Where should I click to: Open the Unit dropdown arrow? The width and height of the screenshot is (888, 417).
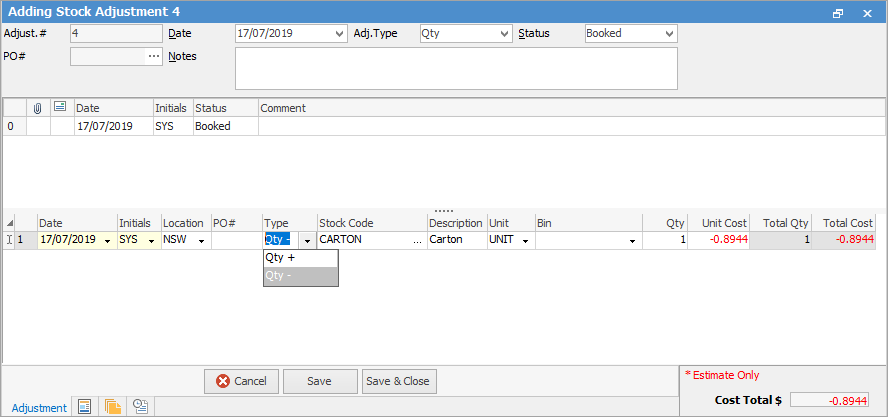pyautogui.click(x=526, y=241)
